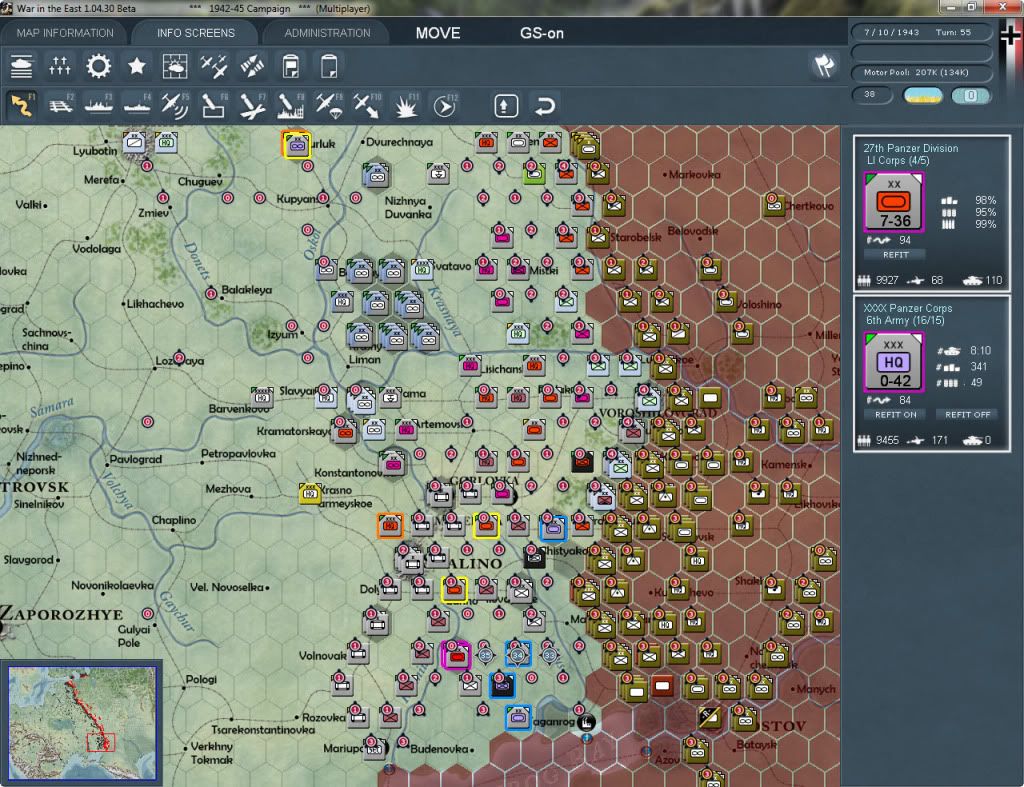
Task: Click REFIT OFF for XXXX Panzer Corps
Action: pos(967,415)
